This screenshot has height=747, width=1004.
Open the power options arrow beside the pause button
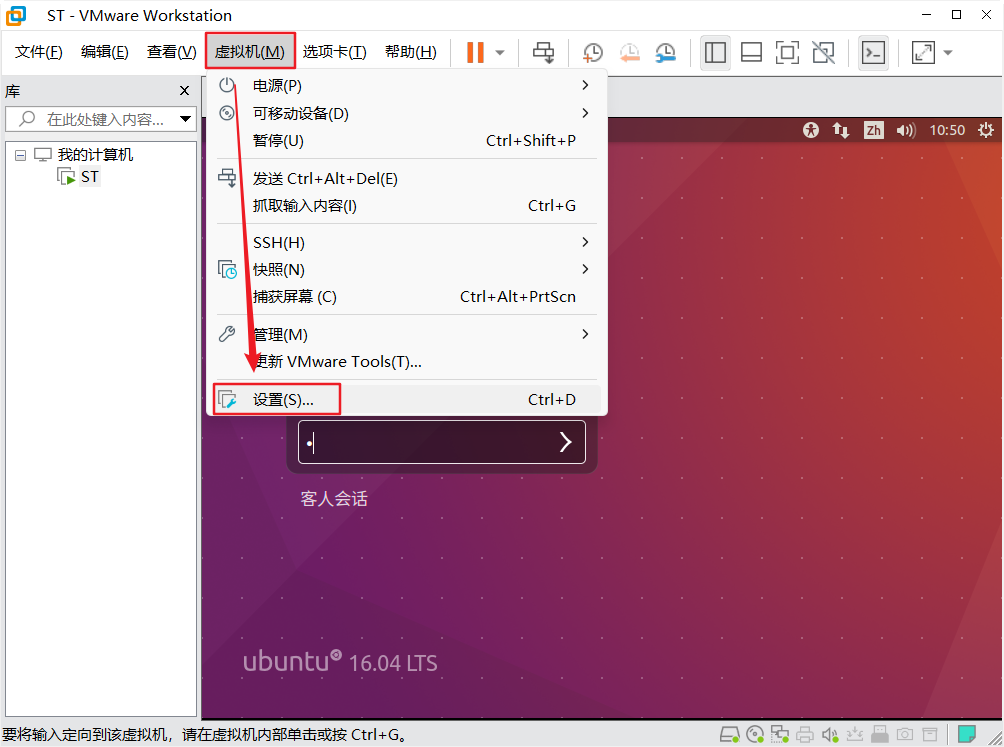(500, 52)
